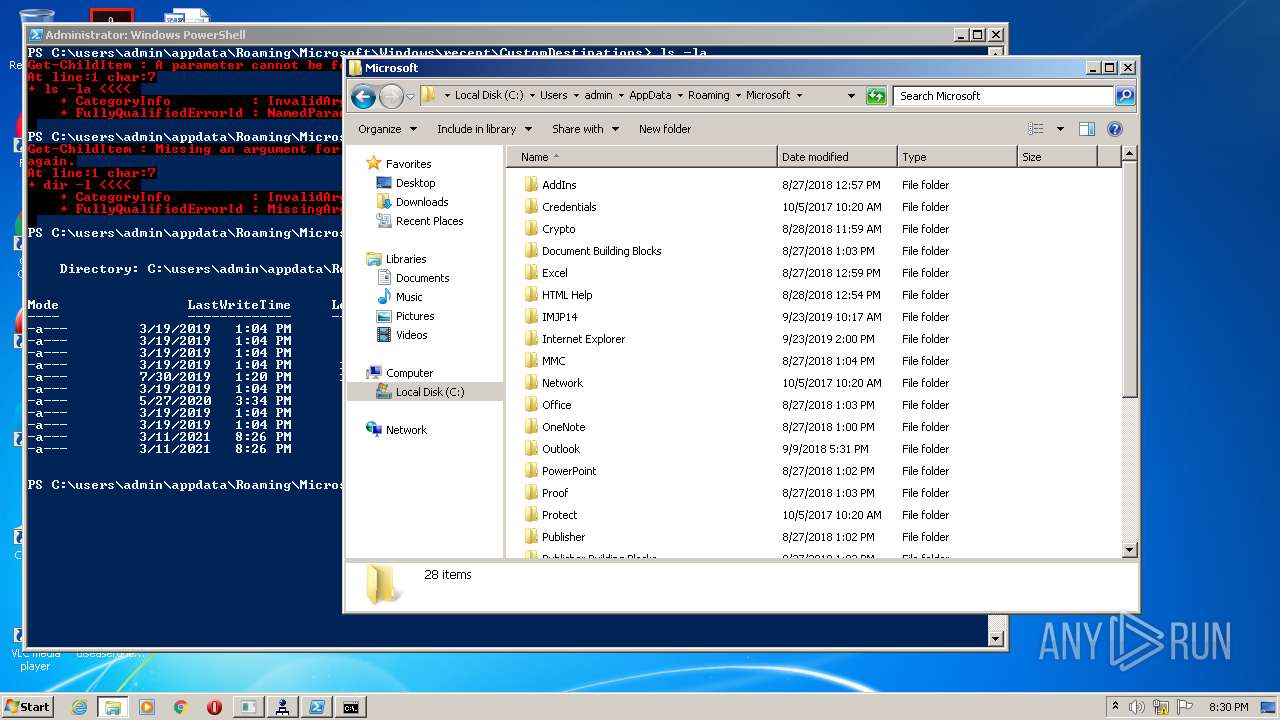The image size is (1280, 720).
Task: Click the file list scroll down arrow
Action: pyautogui.click(x=1130, y=550)
